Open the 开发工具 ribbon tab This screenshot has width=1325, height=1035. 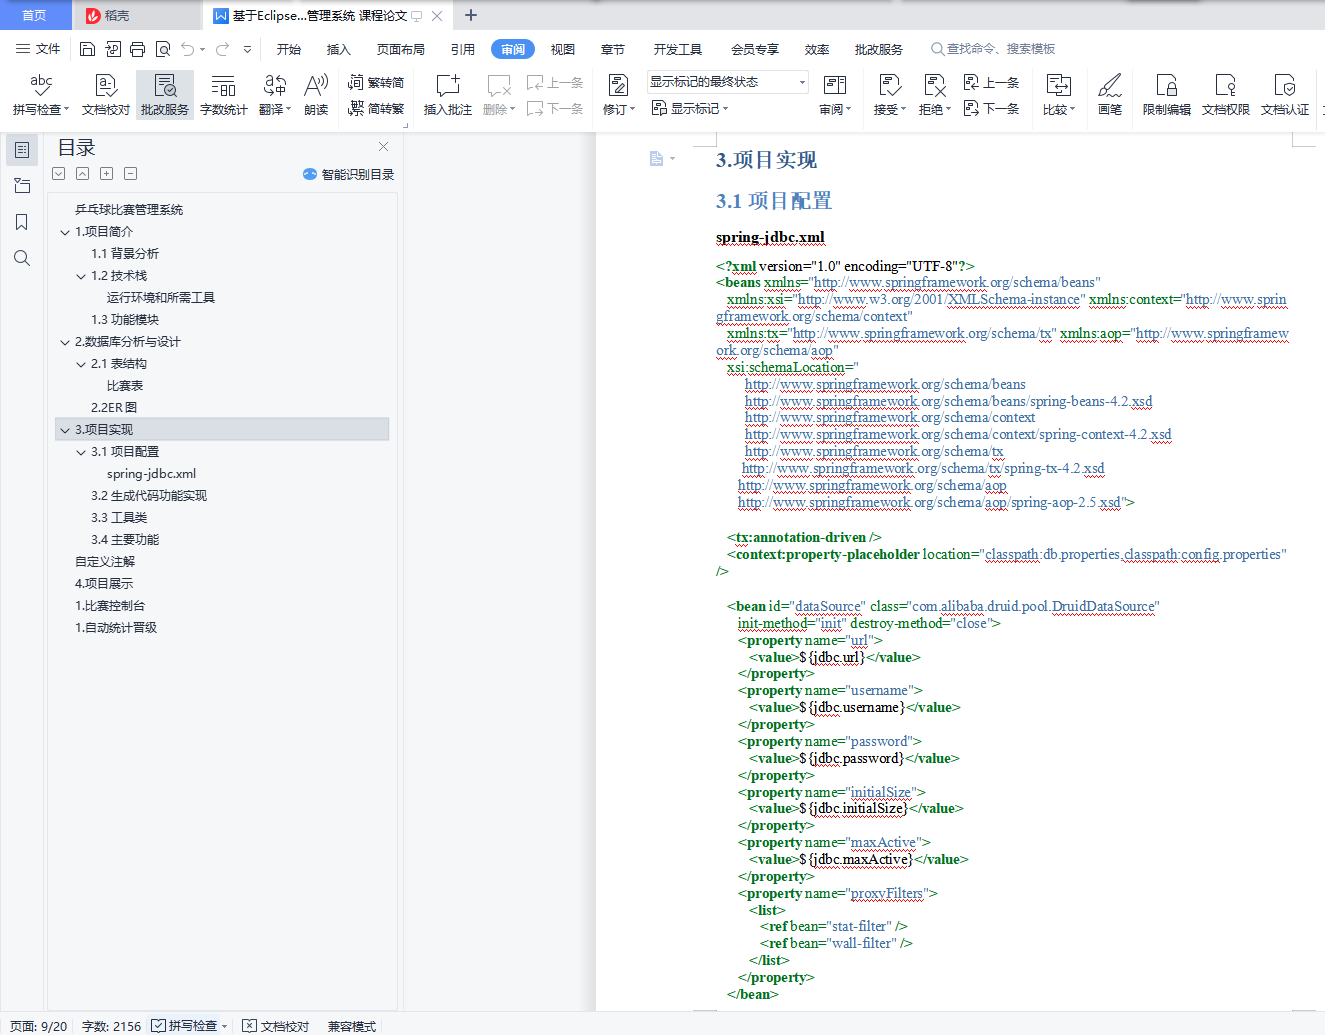[678, 49]
